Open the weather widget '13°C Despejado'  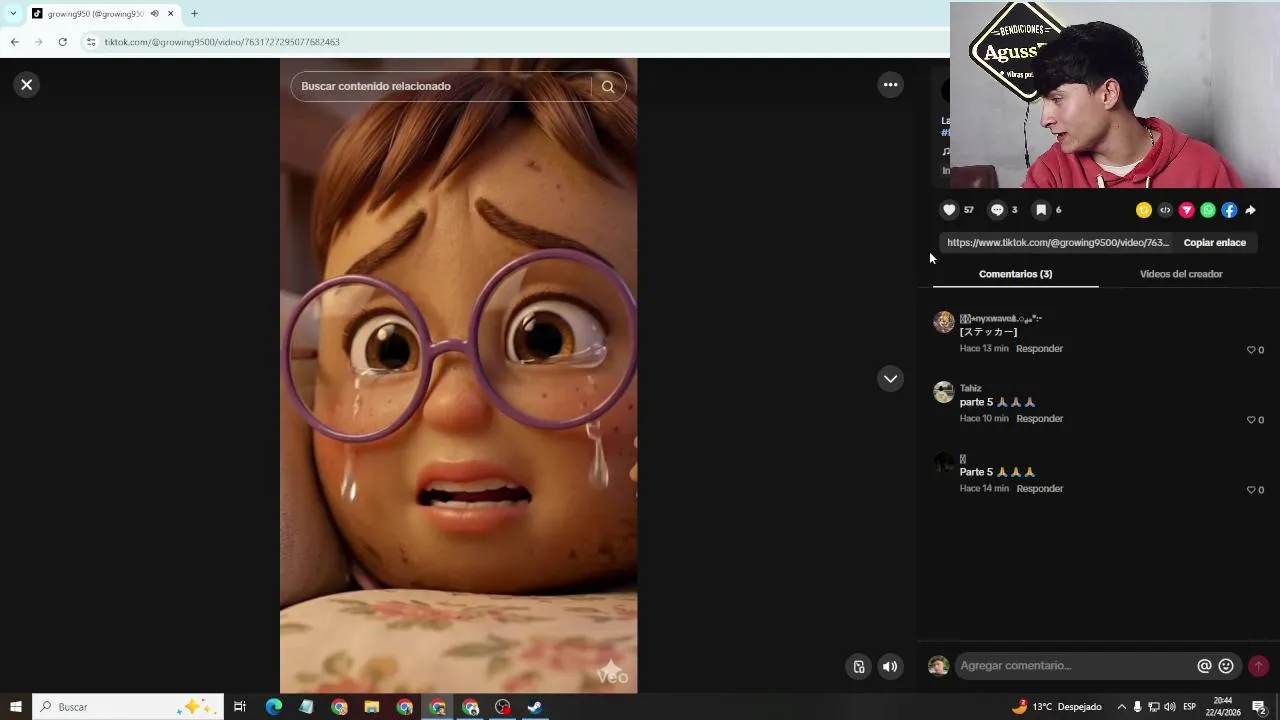(x=1056, y=707)
